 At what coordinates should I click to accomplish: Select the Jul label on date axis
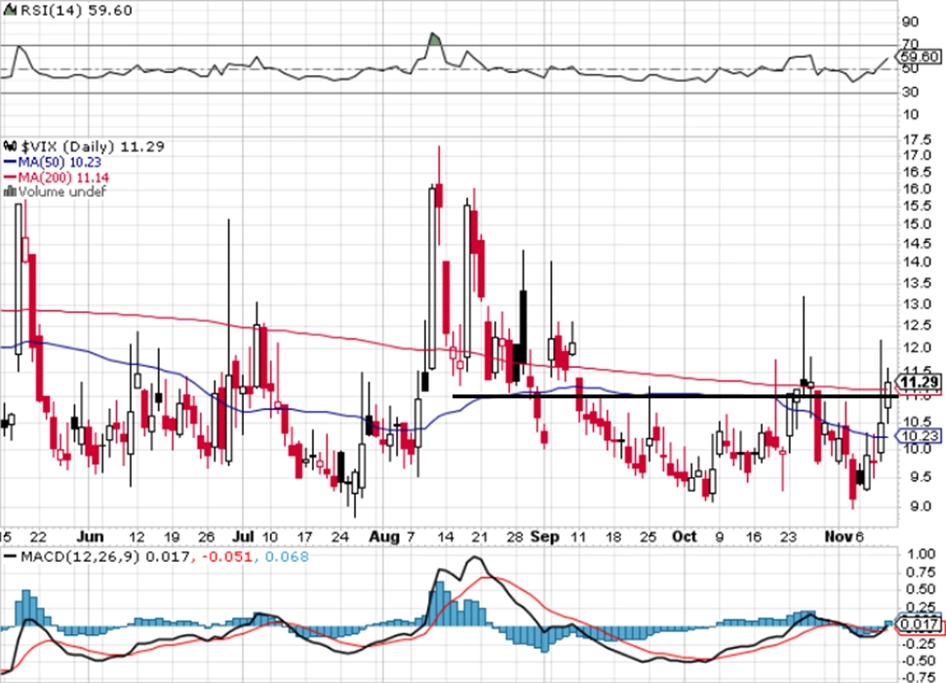[x=243, y=536]
